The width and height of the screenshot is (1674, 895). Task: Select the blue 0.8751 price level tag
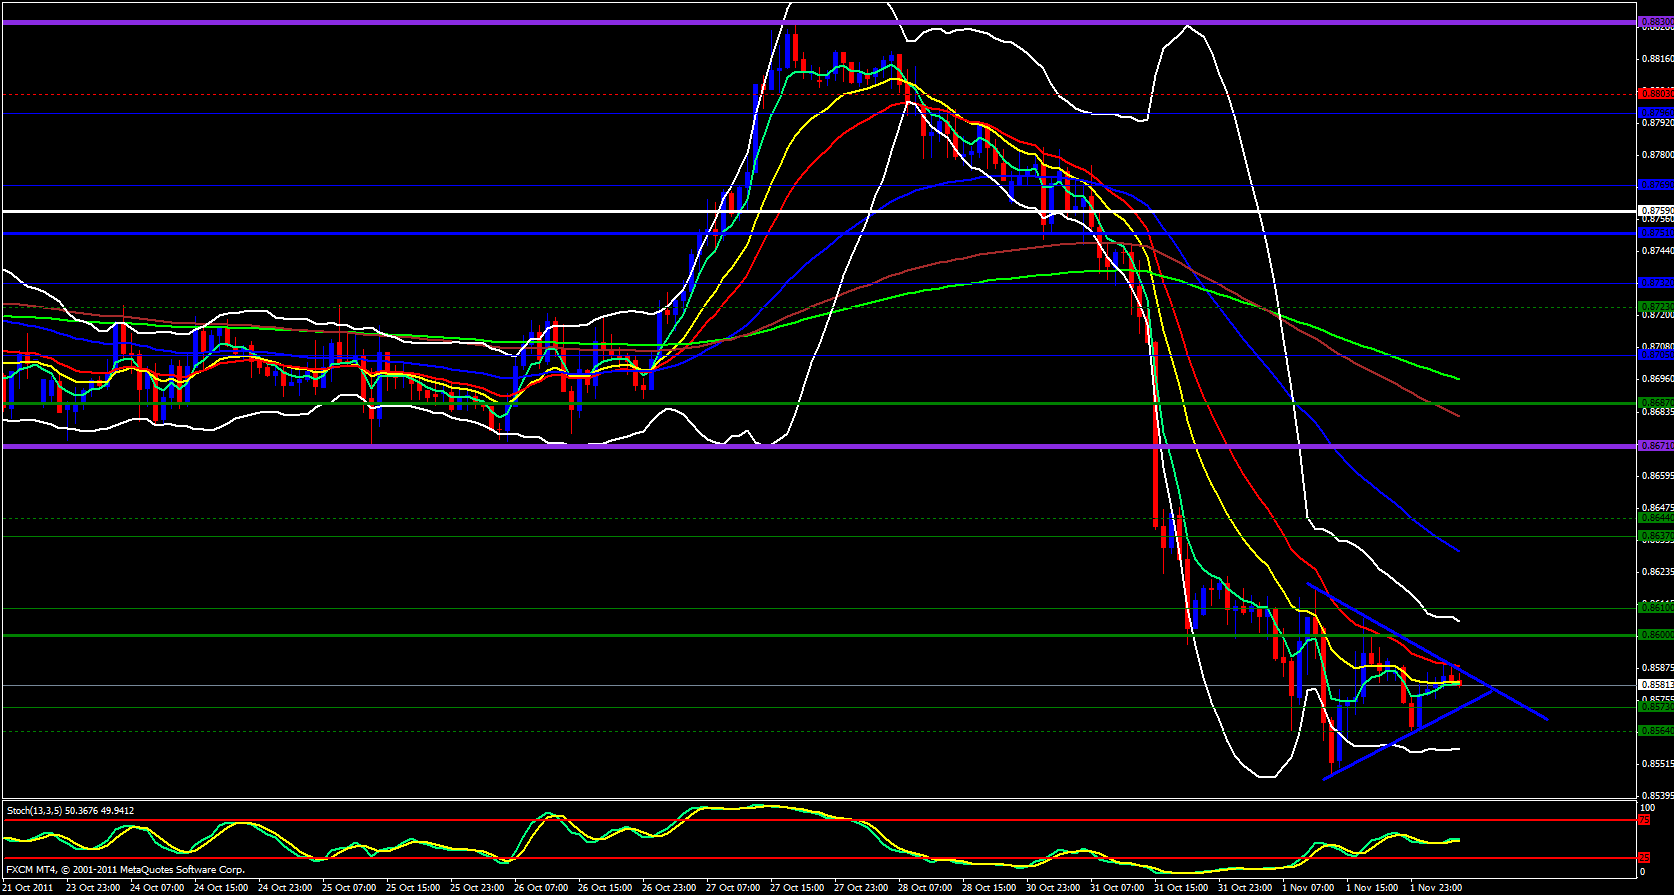(x=1655, y=233)
